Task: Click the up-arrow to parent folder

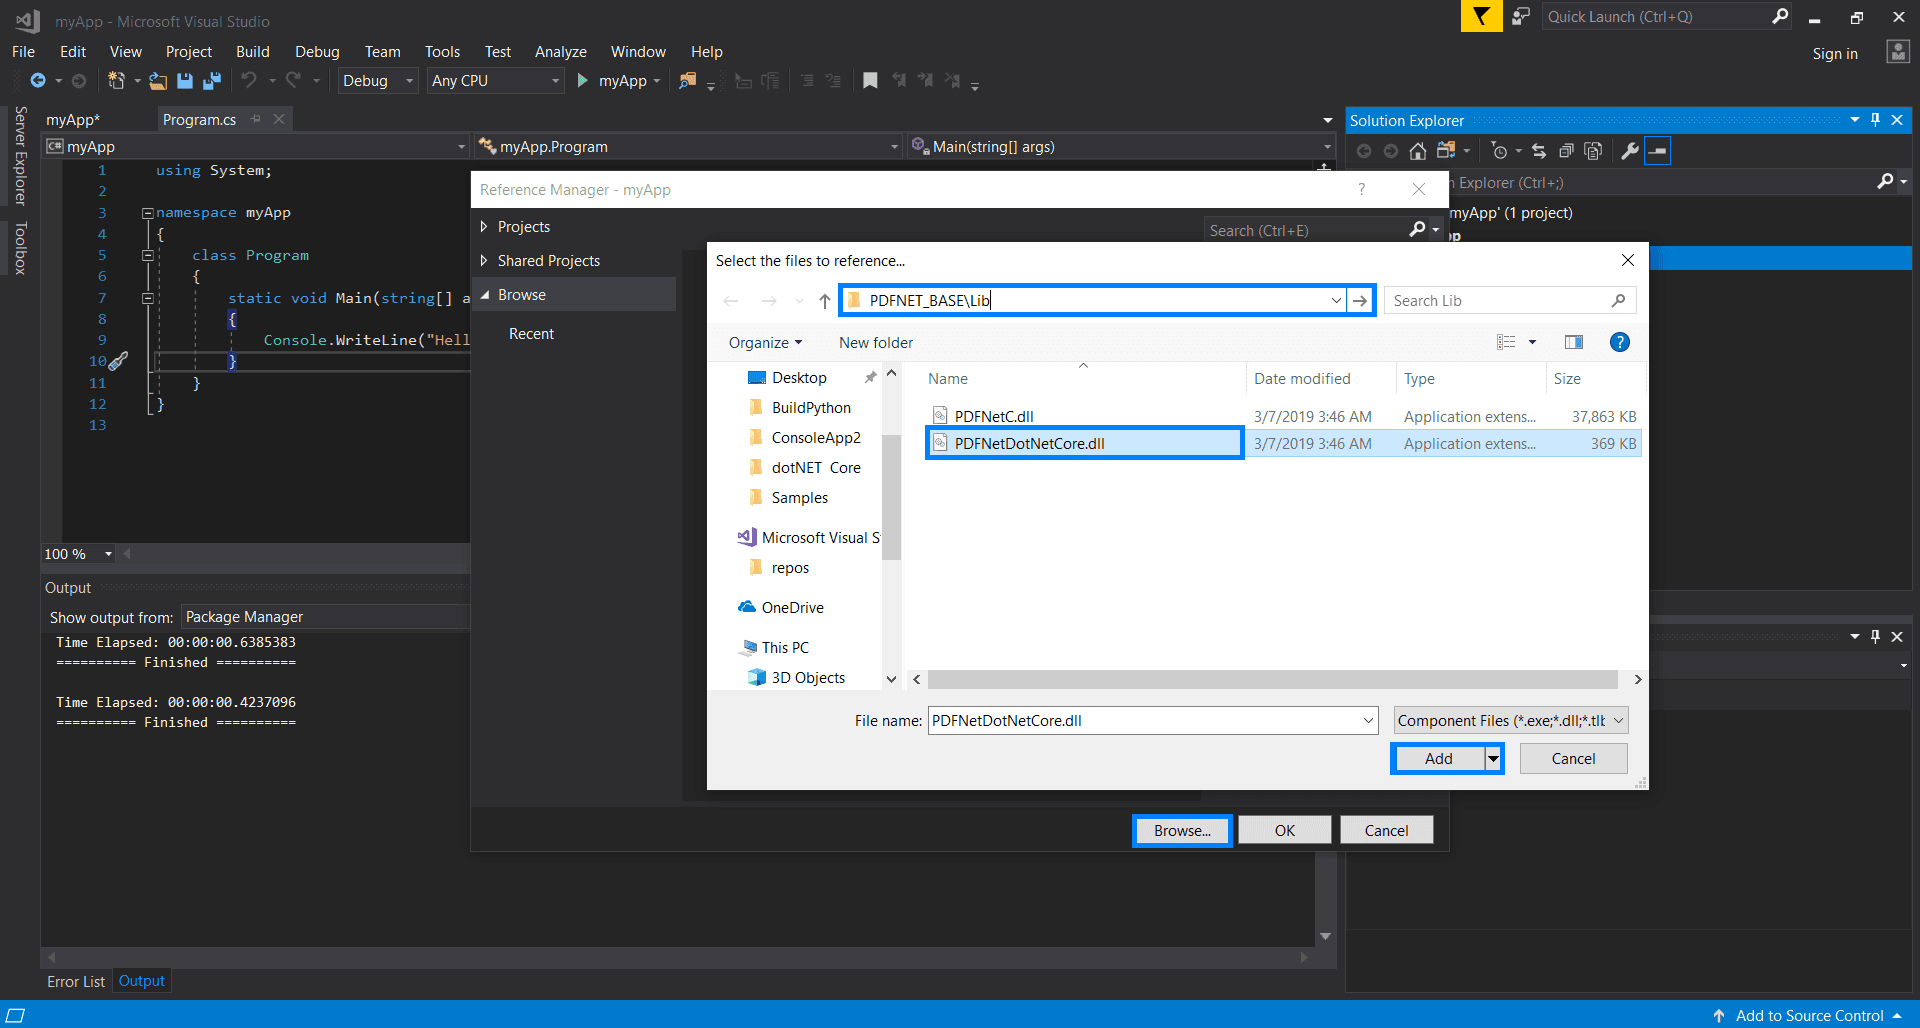Action: tap(824, 301)
